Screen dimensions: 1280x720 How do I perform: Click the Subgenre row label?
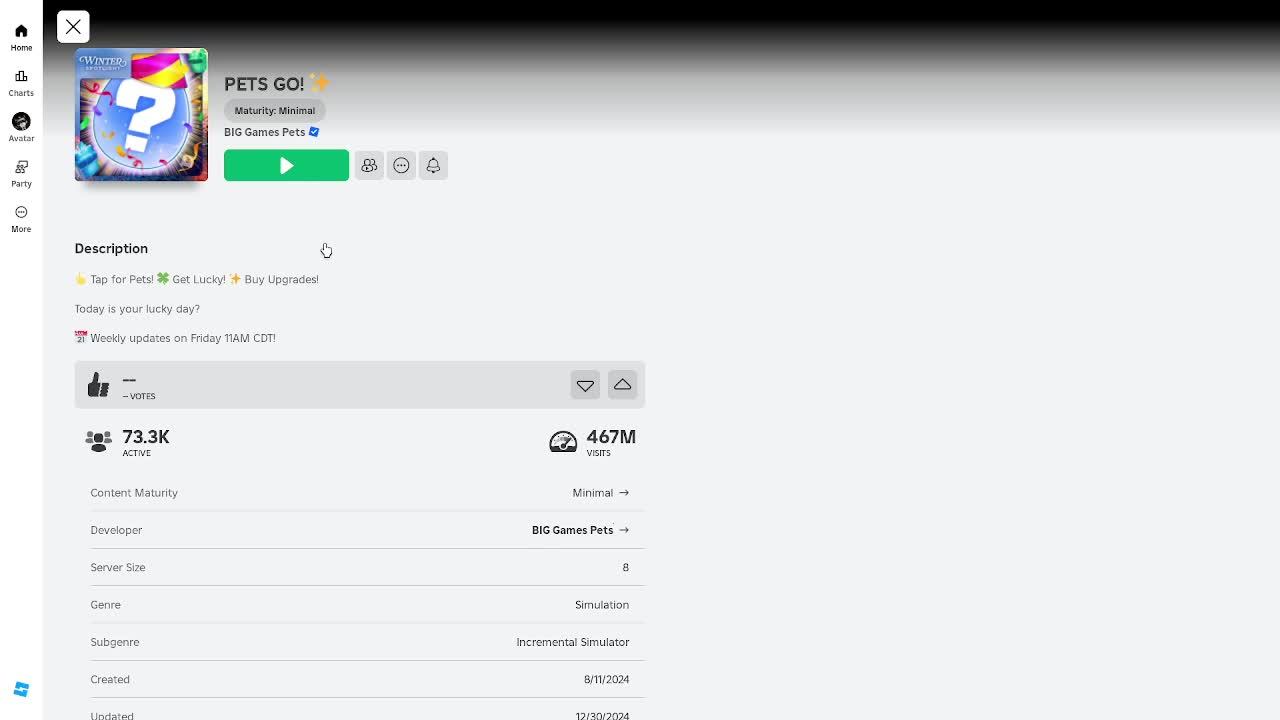pyautogui.click(x=115, y=642)
